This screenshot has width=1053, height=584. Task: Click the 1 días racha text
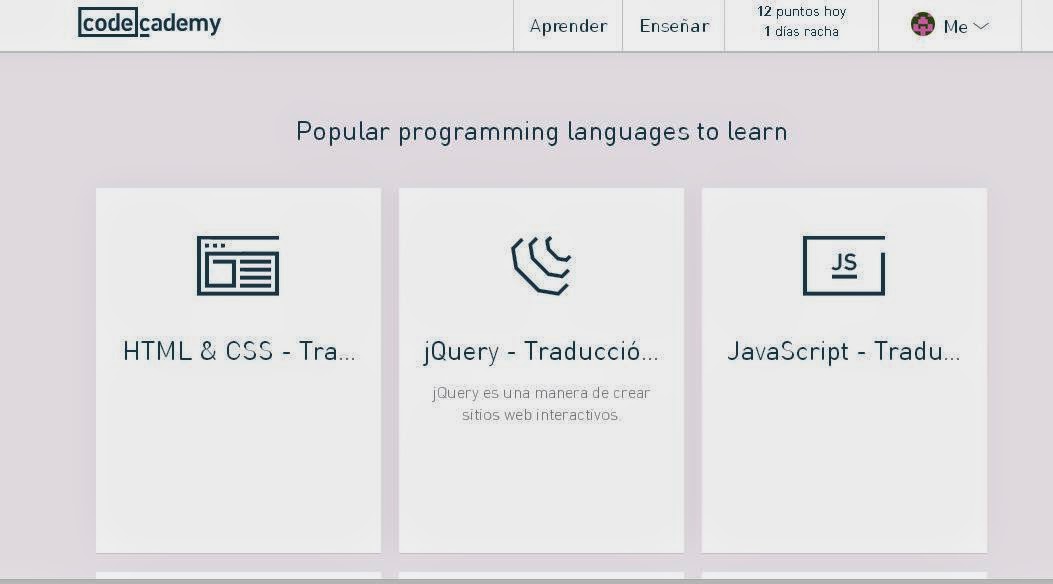tap(801, 32)
